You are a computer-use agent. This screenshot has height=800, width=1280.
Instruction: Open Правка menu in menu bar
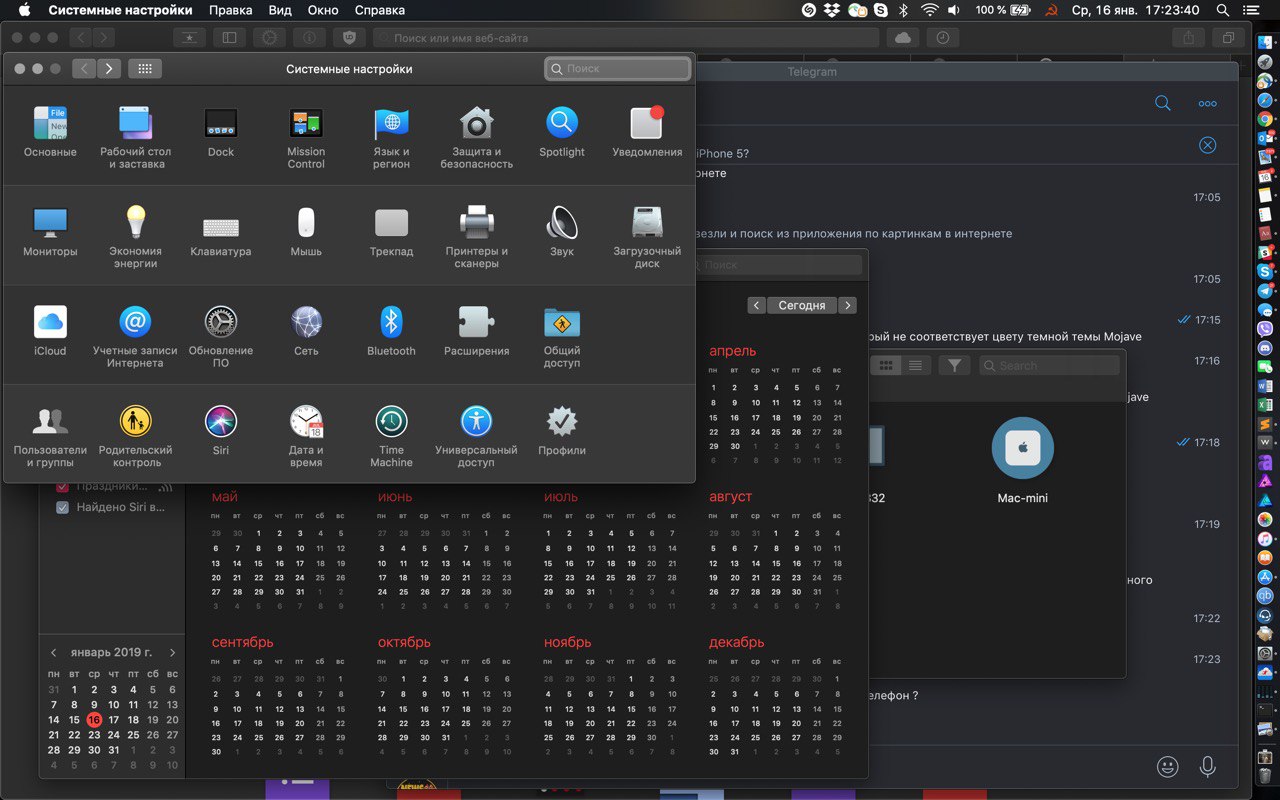pos(230,10)
